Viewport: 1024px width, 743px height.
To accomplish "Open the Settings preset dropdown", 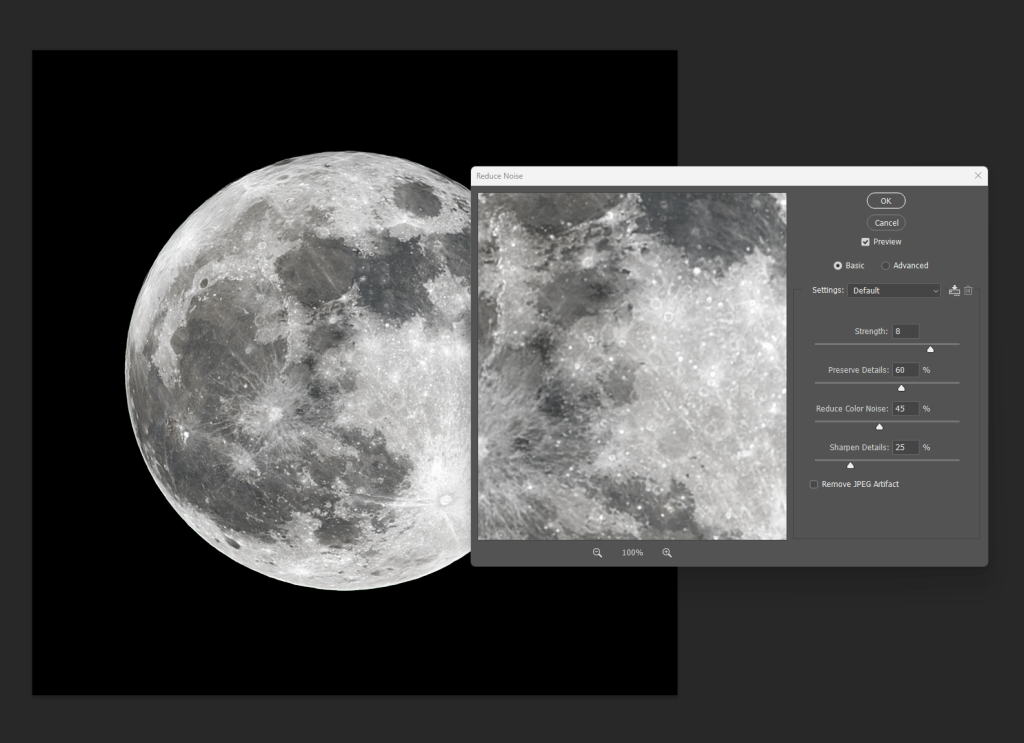I will pos(893,291).
